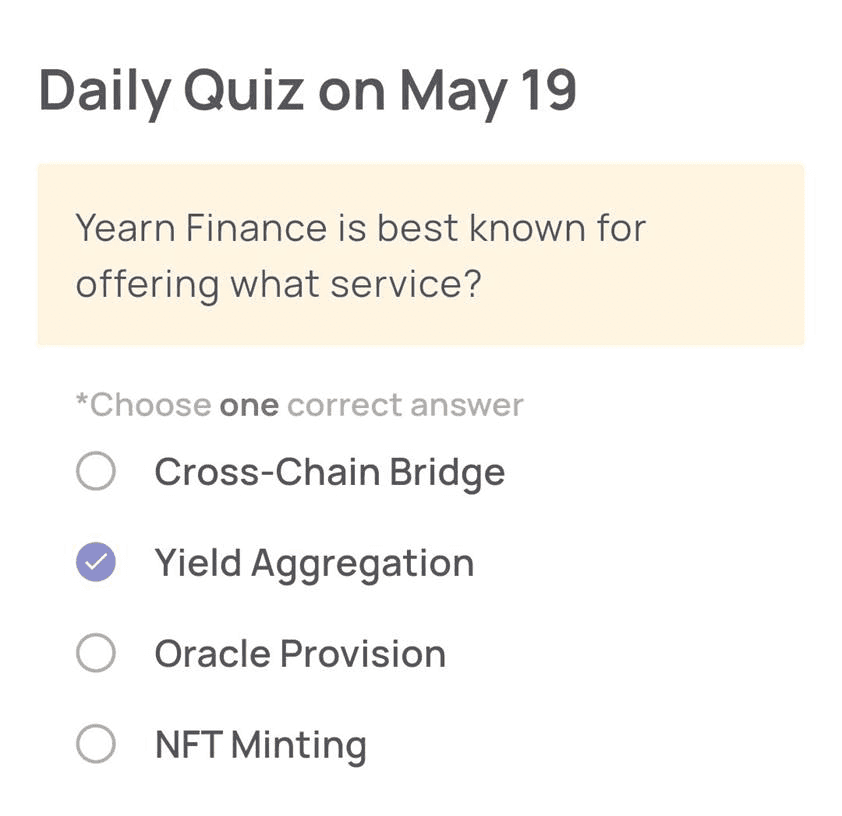
Task: Pick the NFT Minting radio circle
Action: pyautogui.click(x=96, y=744)
